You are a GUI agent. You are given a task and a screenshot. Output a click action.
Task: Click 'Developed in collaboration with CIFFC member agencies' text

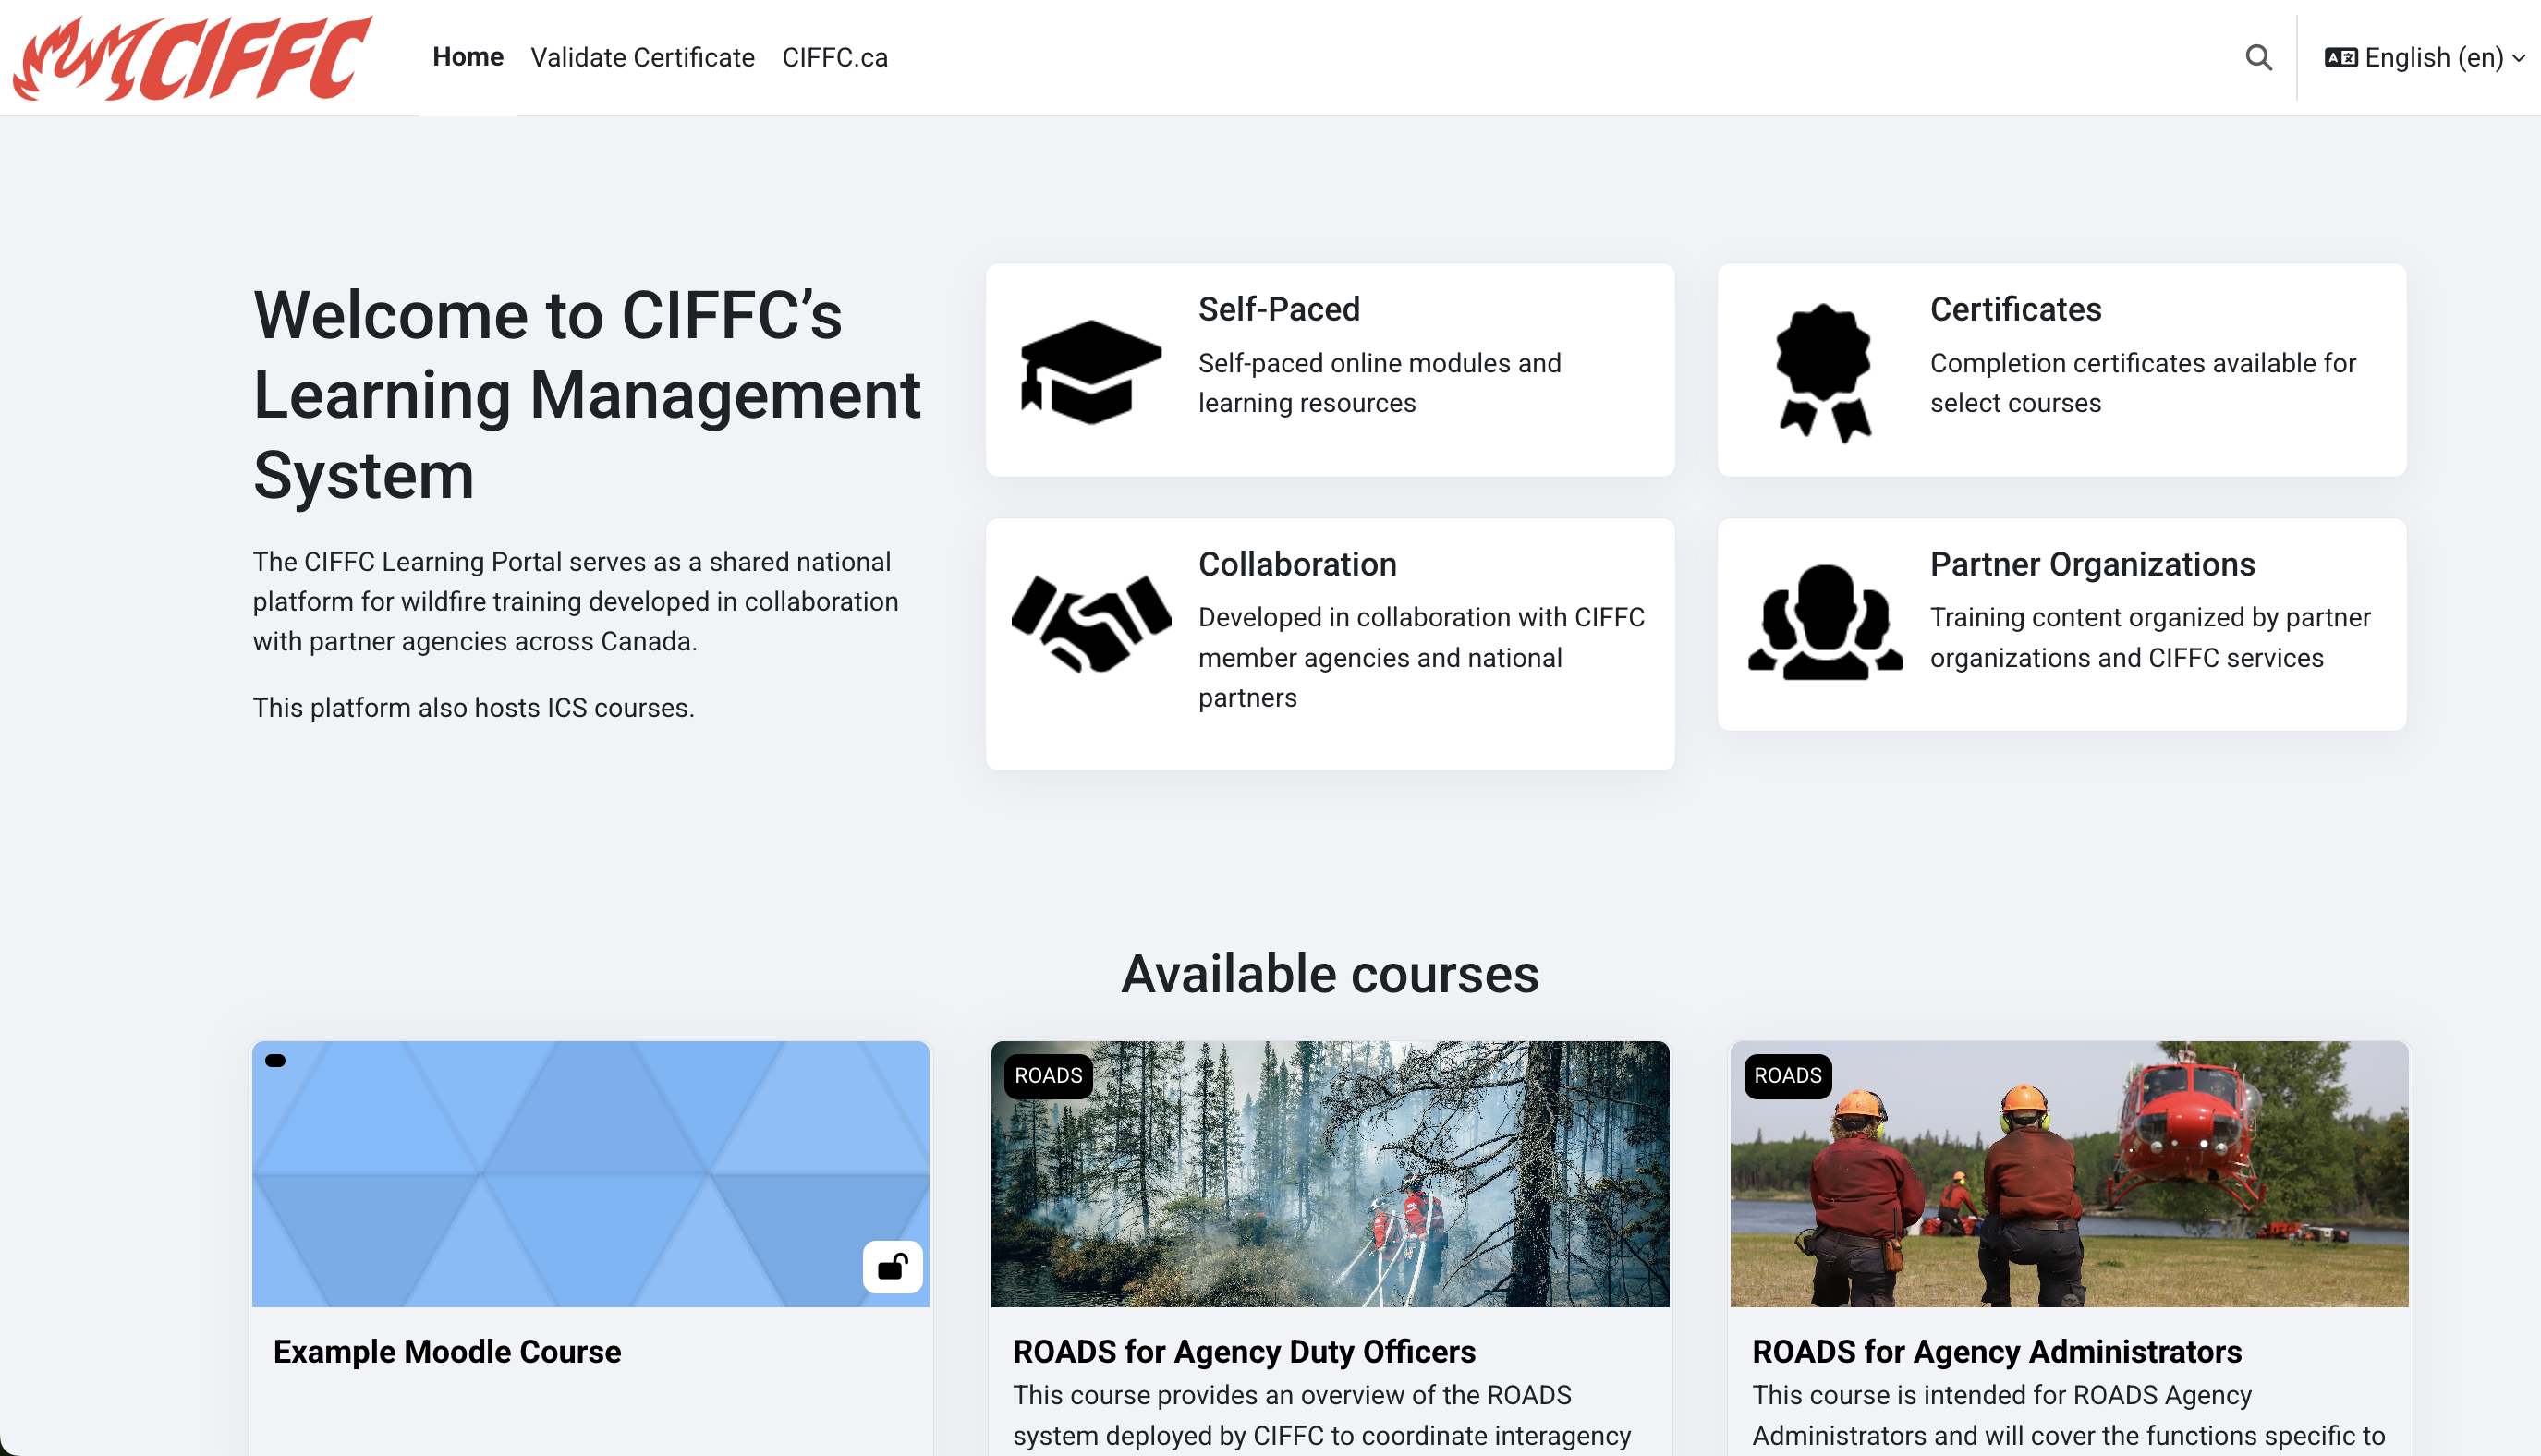[x=1421, y=657]
